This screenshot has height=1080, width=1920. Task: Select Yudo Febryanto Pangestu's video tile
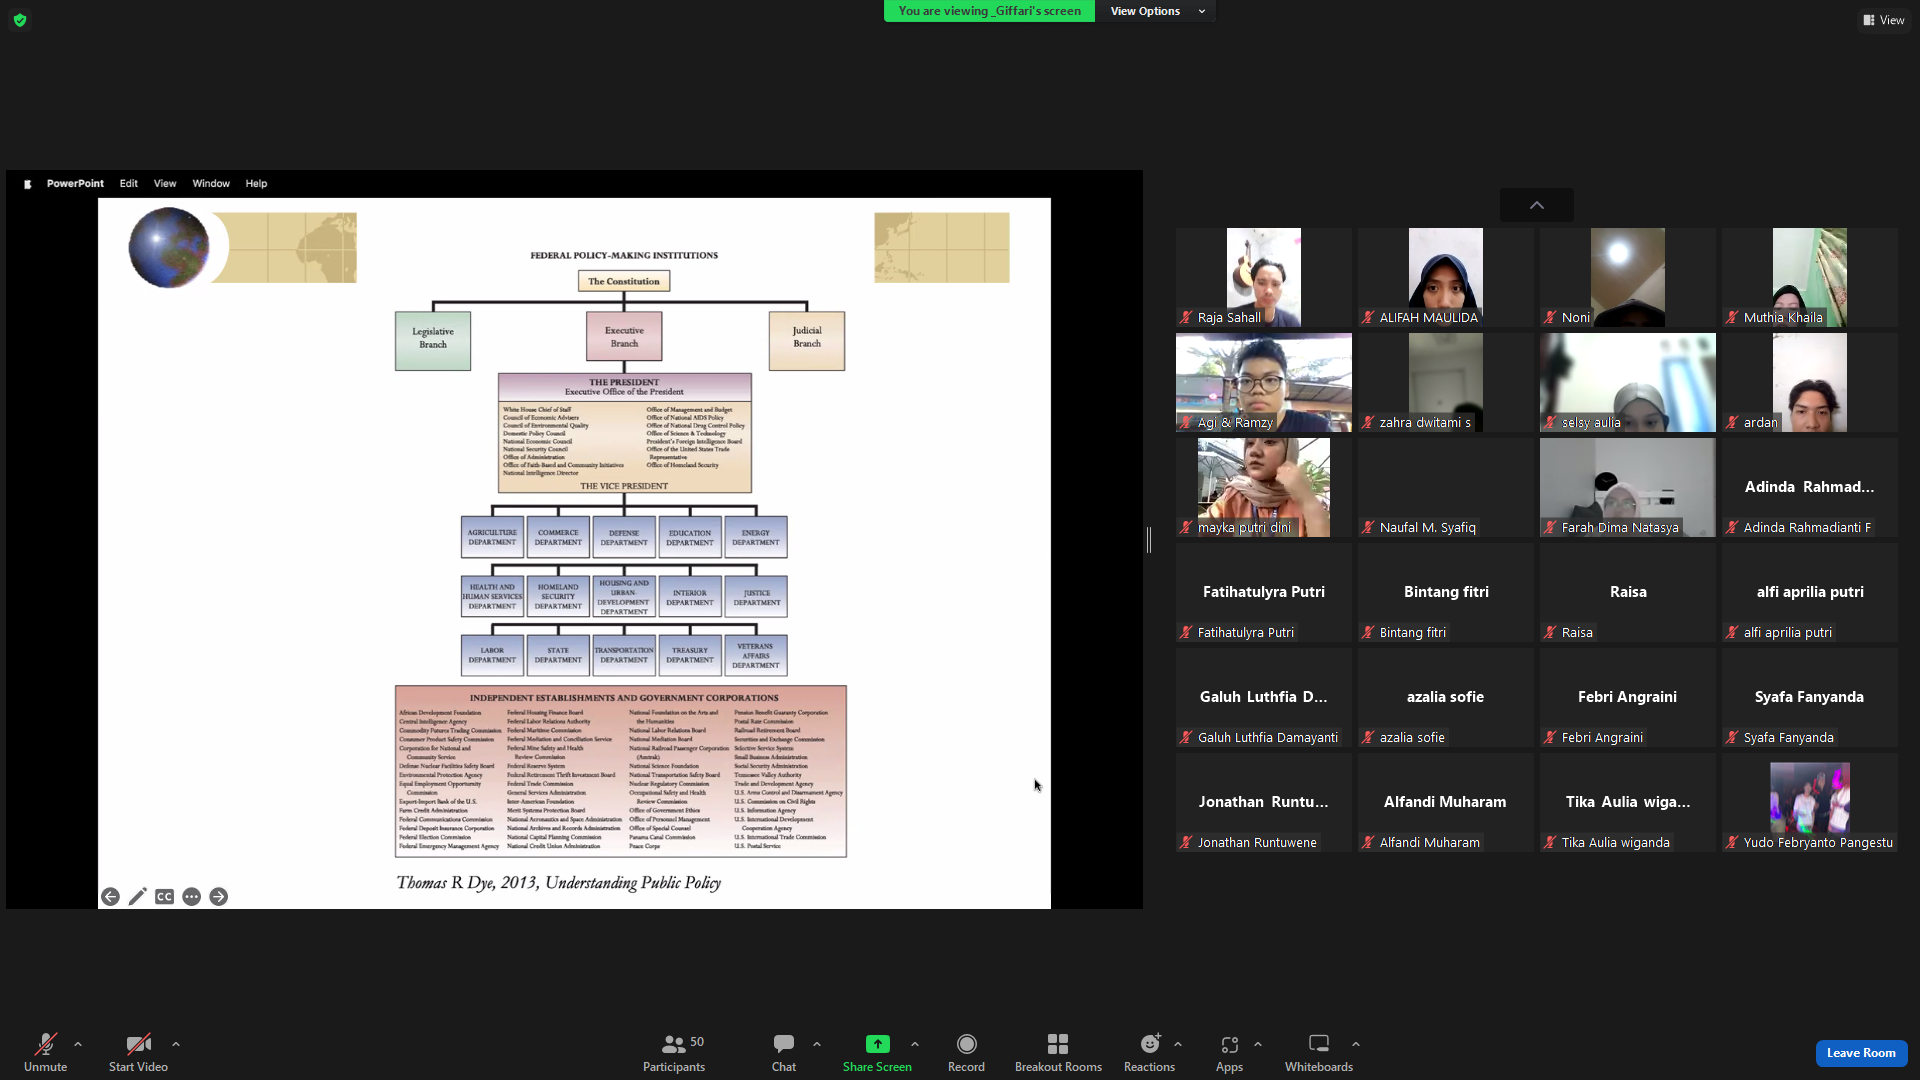(x=1810, y=803)
